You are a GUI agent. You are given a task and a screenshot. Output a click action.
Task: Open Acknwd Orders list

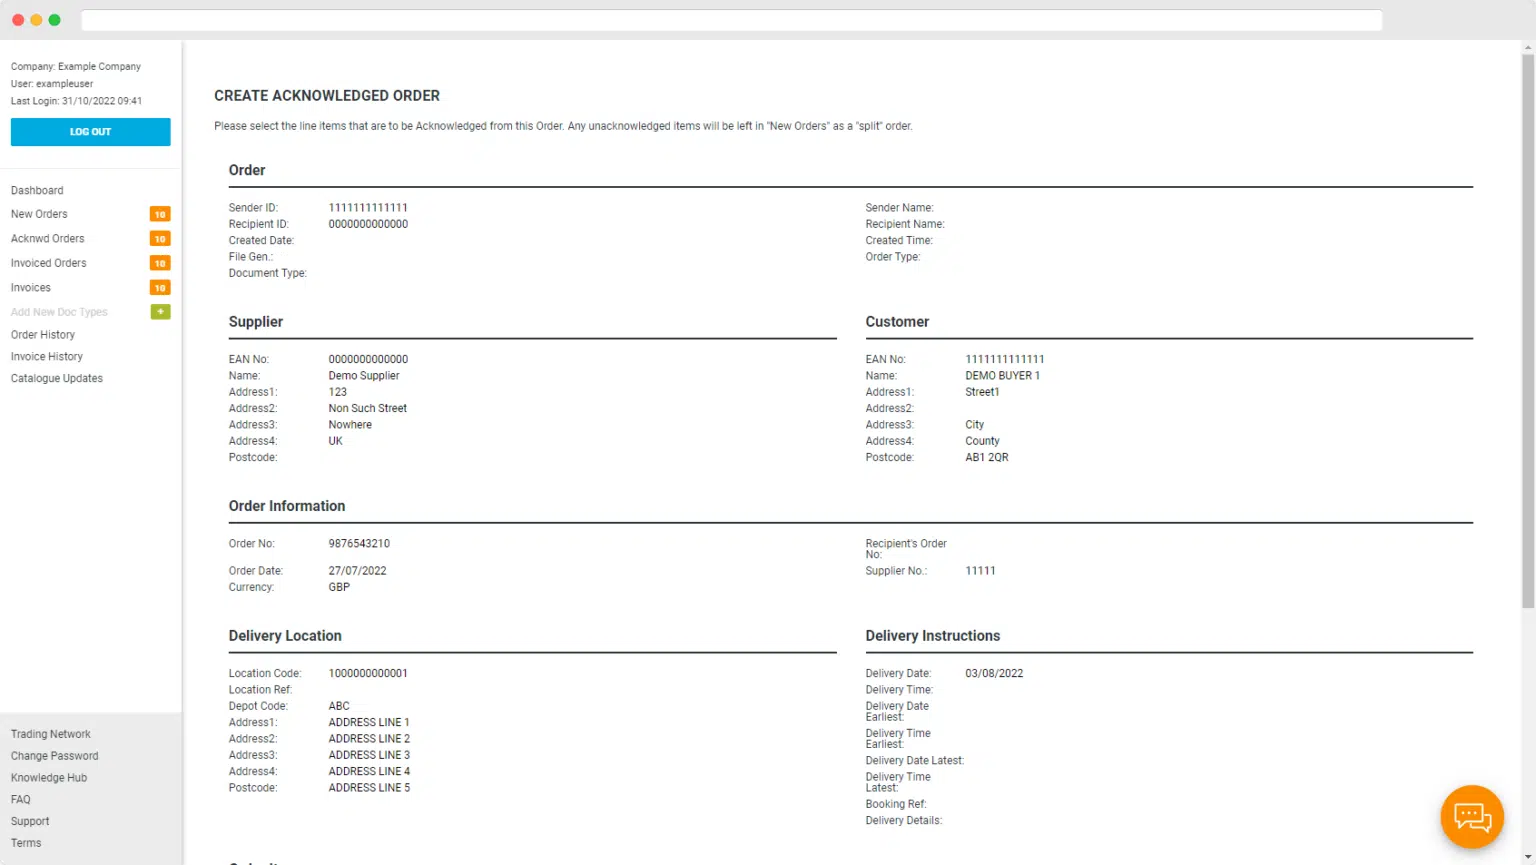(x=48, y=239)
